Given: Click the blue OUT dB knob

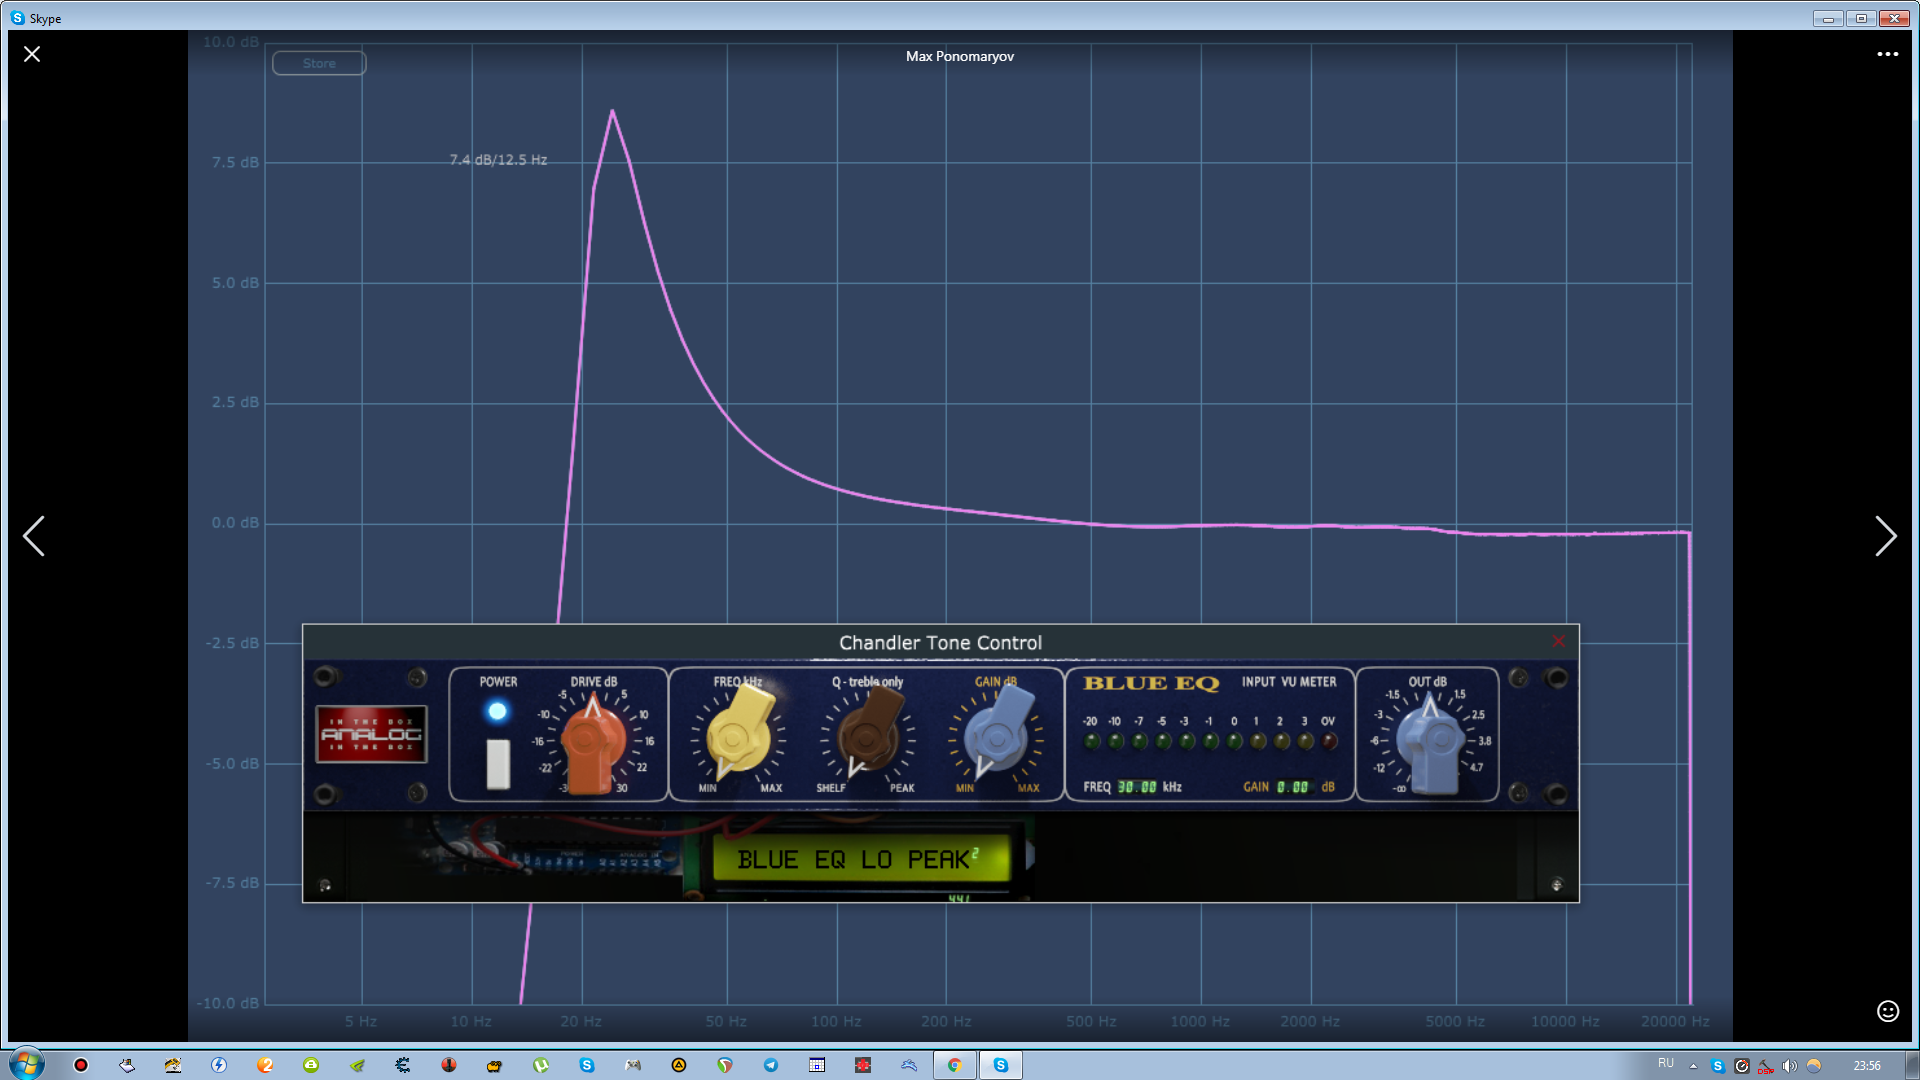Looking at the screenshot, I should coord(1432,742).
